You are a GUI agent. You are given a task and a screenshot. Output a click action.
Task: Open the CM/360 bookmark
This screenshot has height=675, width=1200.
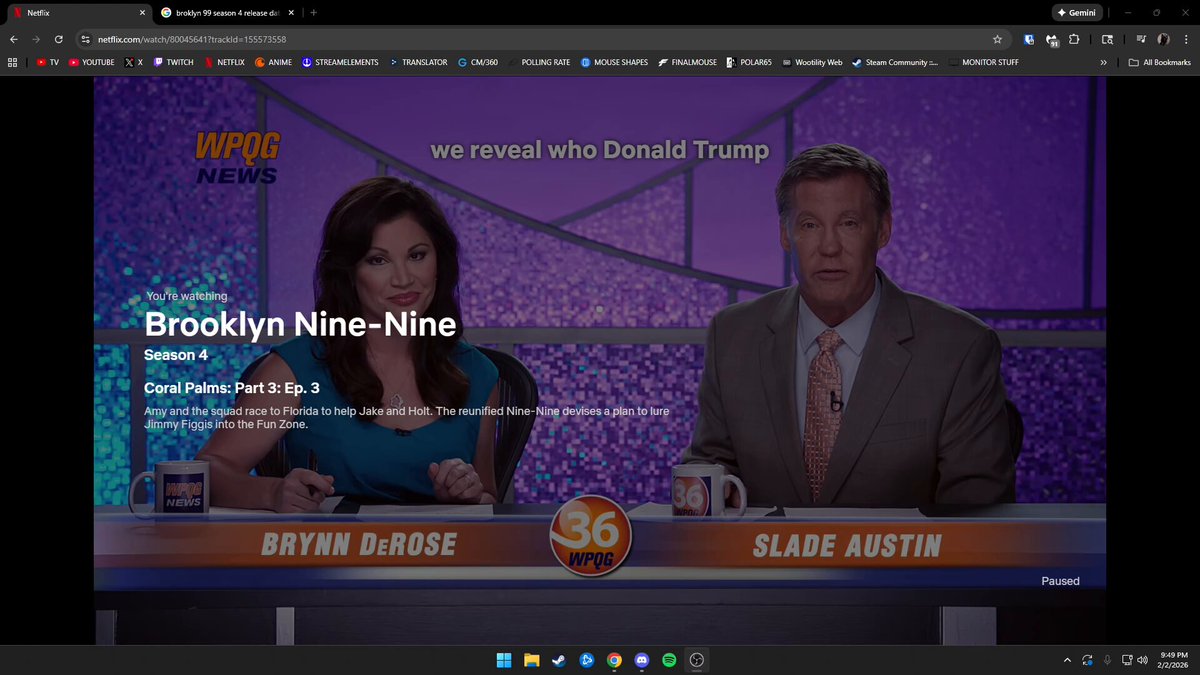coord(478,62)
